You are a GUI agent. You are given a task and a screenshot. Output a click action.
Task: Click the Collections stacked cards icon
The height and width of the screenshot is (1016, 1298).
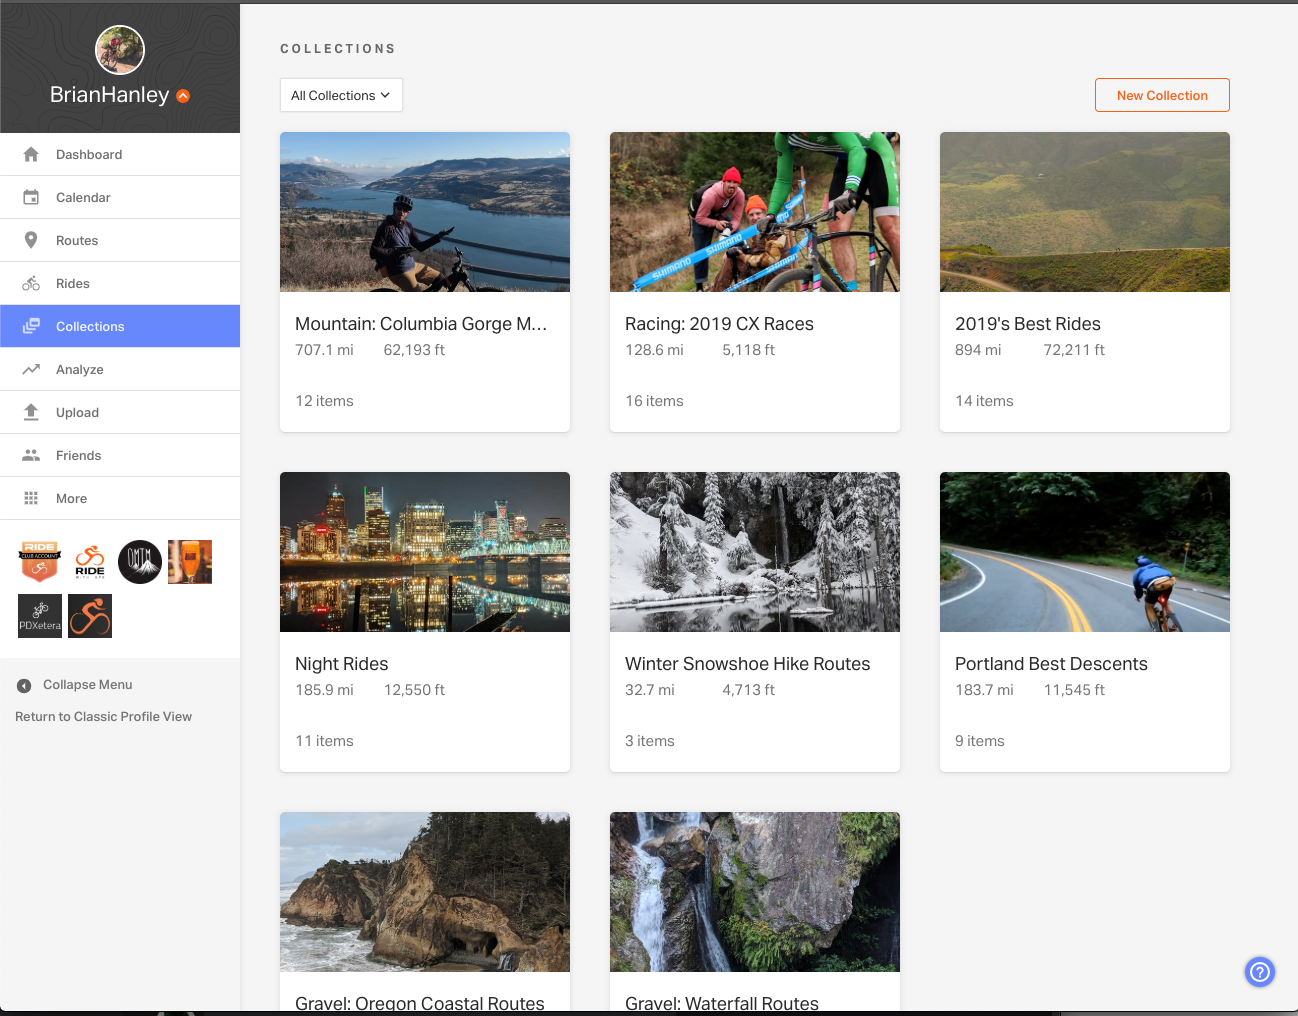click(x=31, y=326)
